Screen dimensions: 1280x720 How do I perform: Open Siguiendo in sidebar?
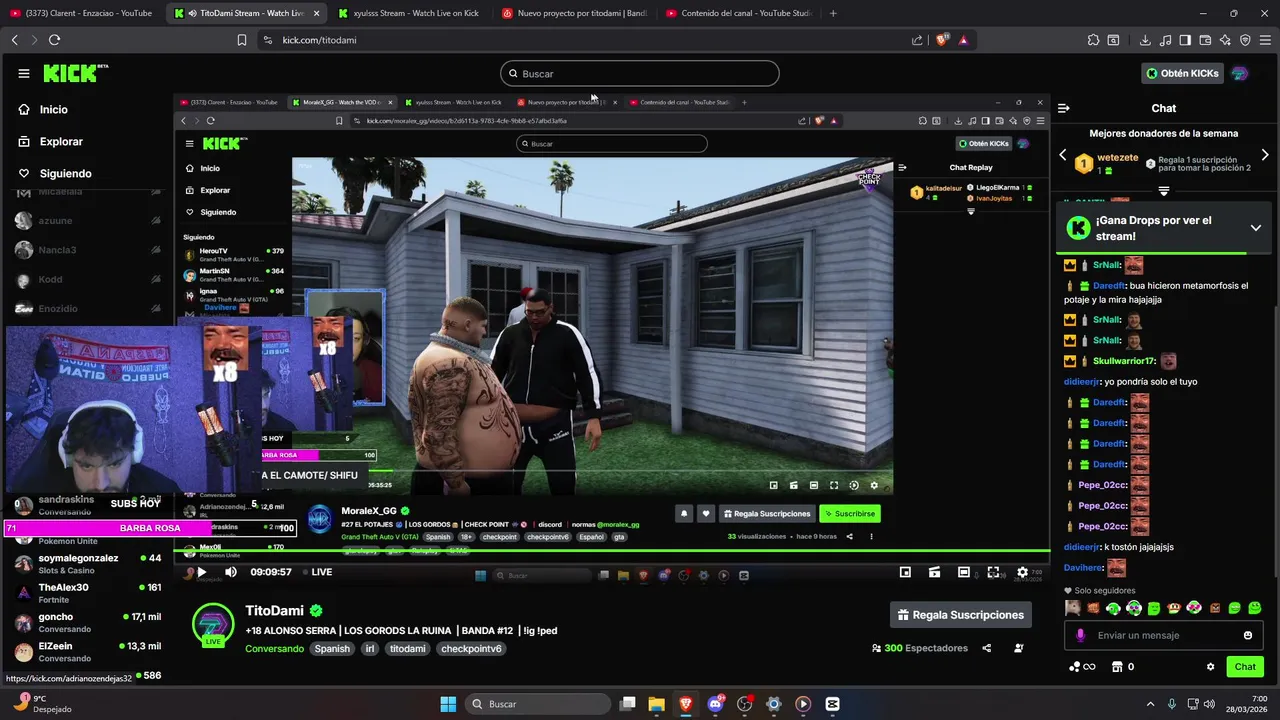pyautogui.click(x=65, y=174)
